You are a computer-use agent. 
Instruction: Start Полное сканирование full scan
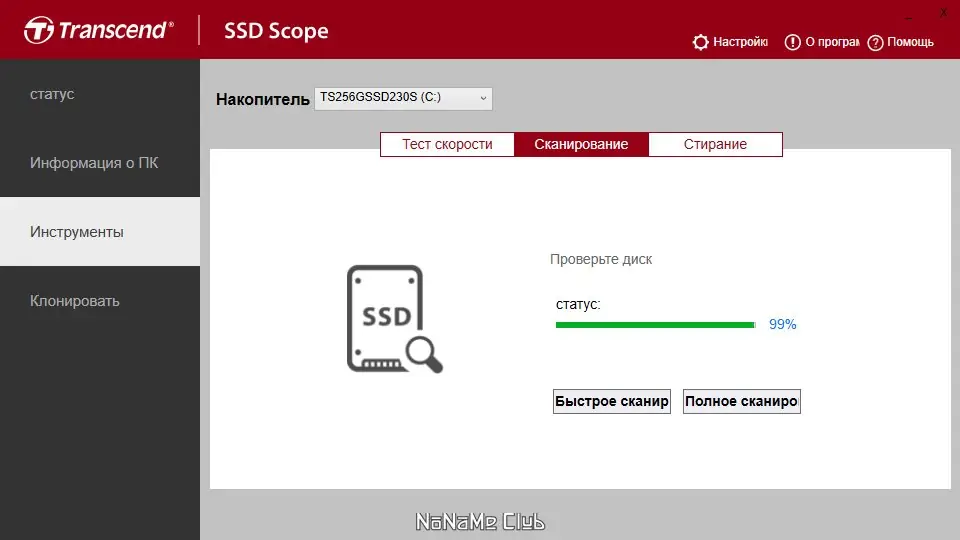[741, 402]
